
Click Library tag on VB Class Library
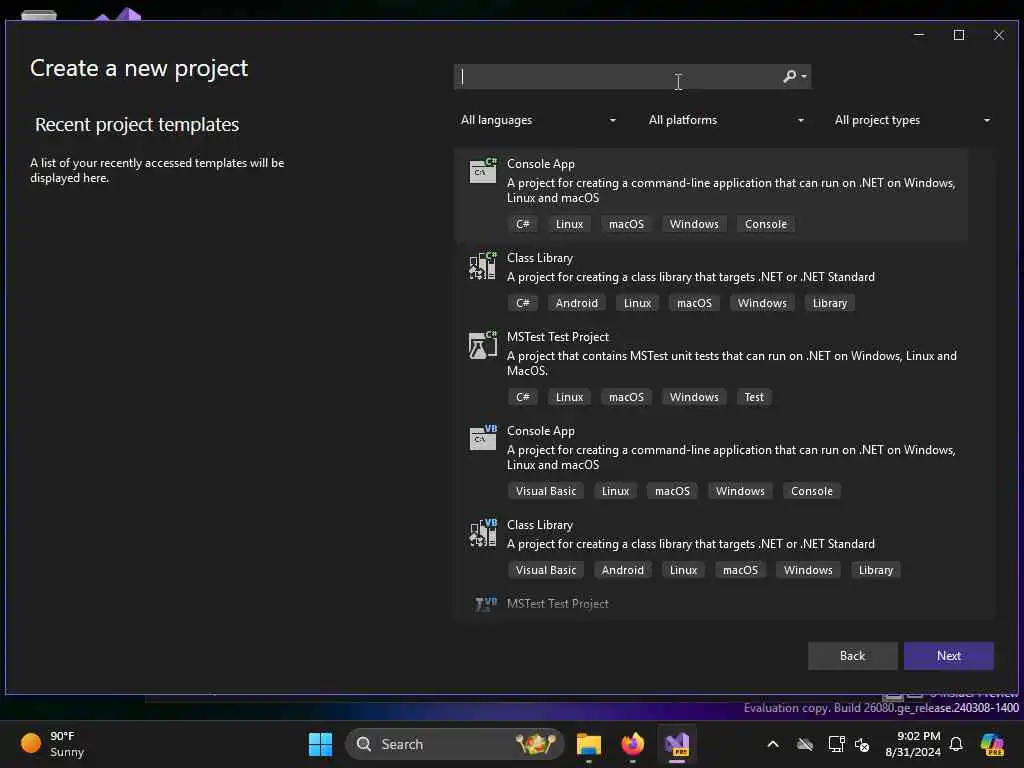pyautogui.click(x=876, y=570)
